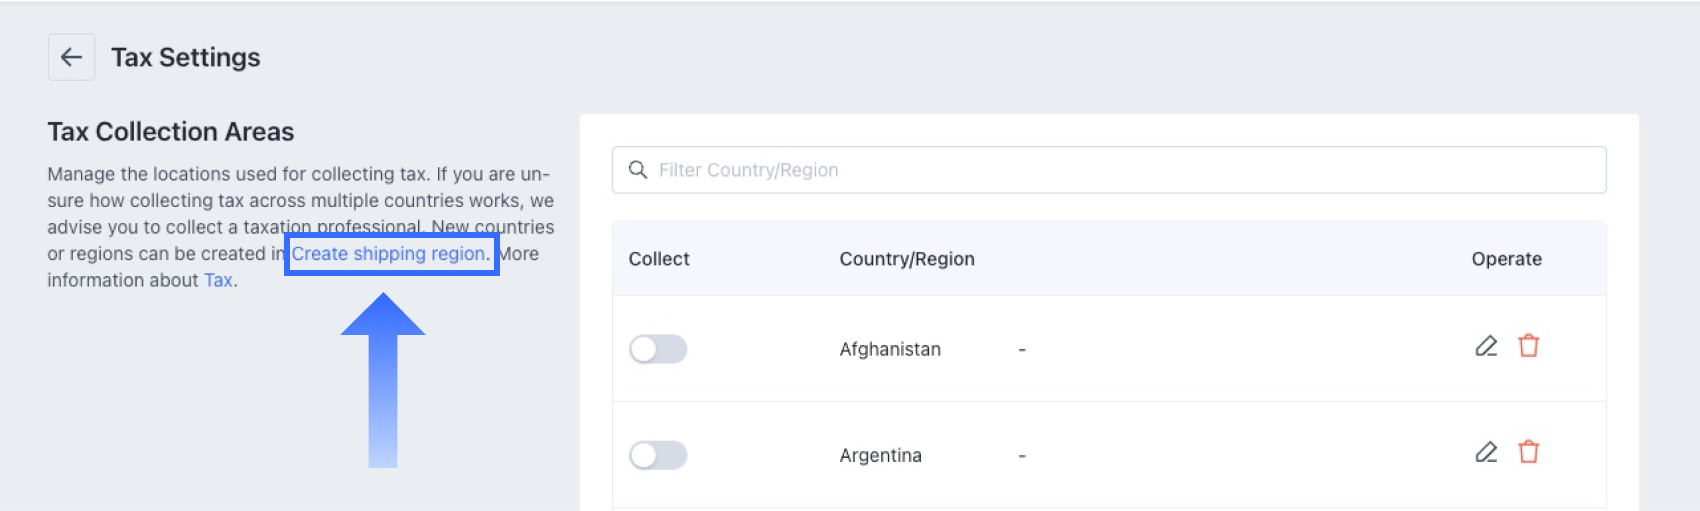Select the Argentina country name
This screenshot has height=511, width=1700.
(x=880, y=455)
